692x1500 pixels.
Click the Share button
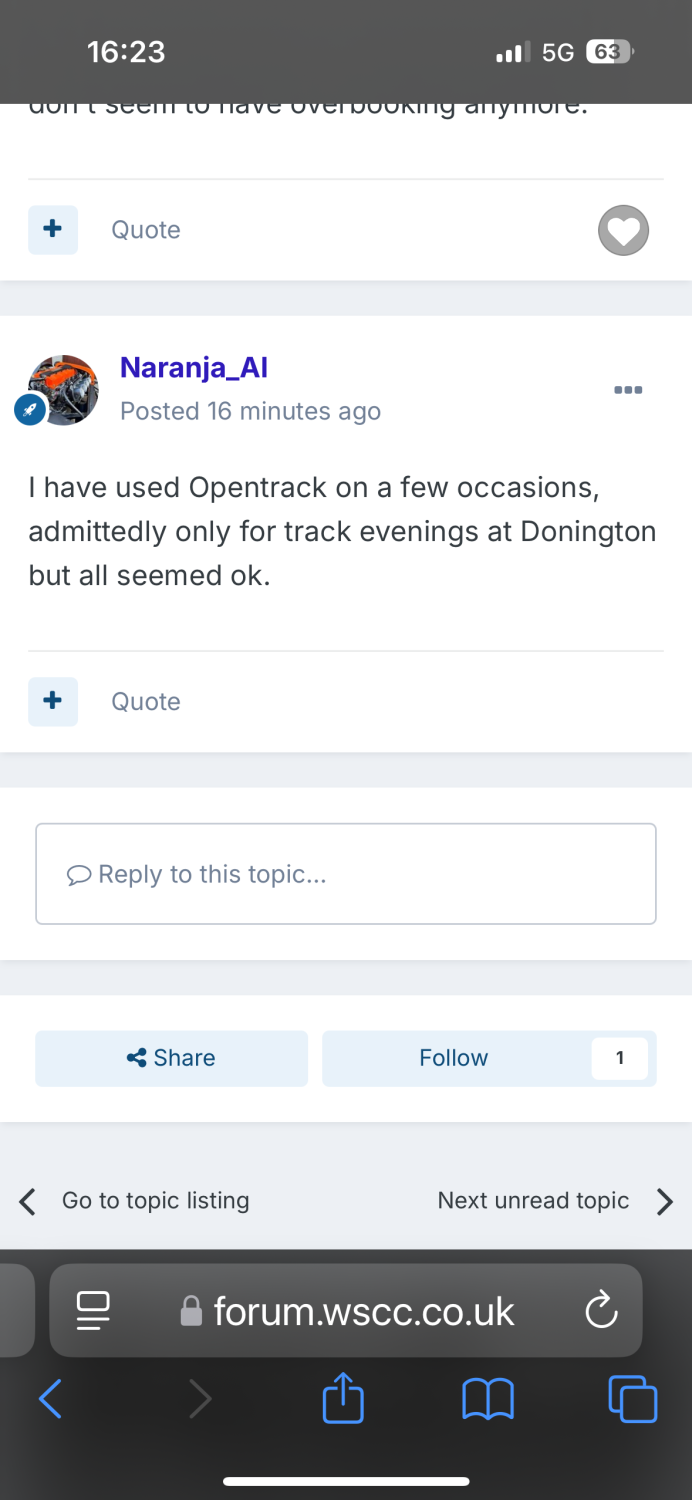(171, 1058)
